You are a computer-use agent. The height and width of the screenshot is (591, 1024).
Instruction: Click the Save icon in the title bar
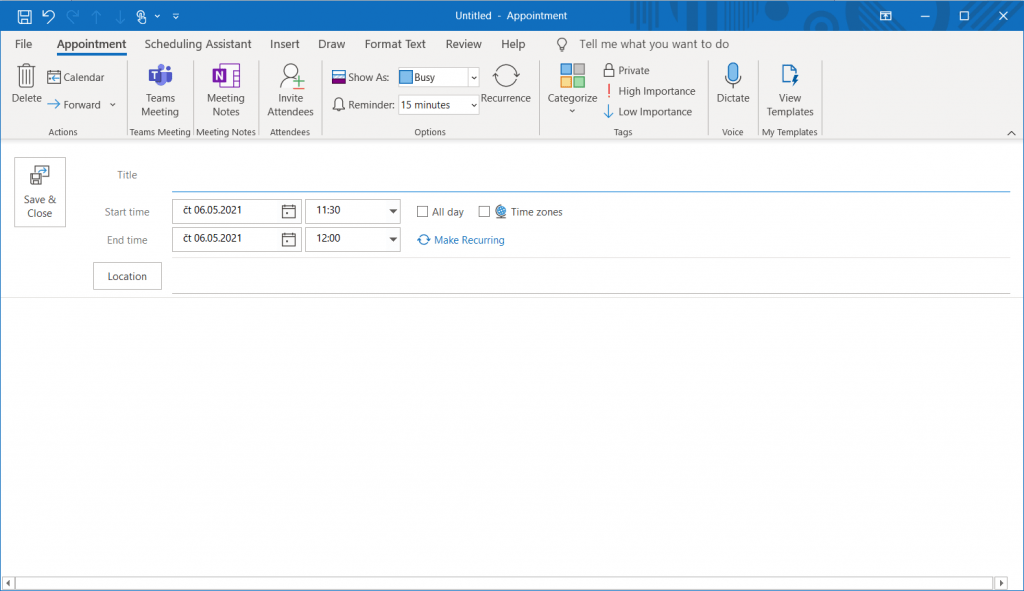pyautogui.click(x=24, y=16)
